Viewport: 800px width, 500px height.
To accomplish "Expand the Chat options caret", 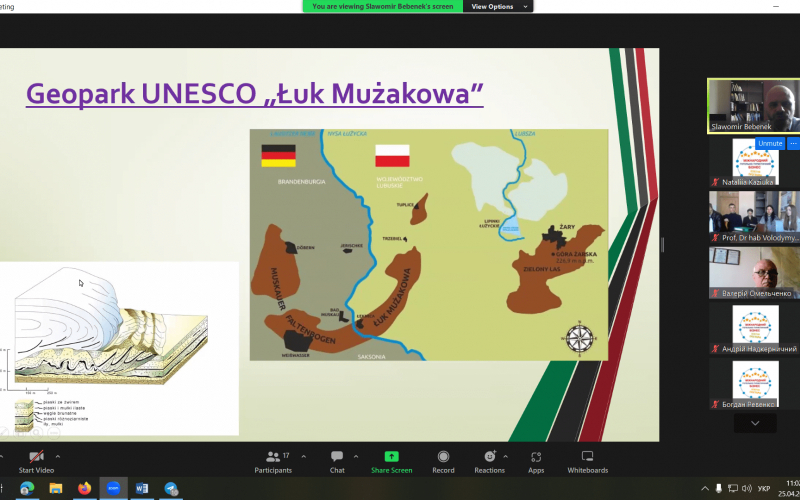I will tap(356, 457).
